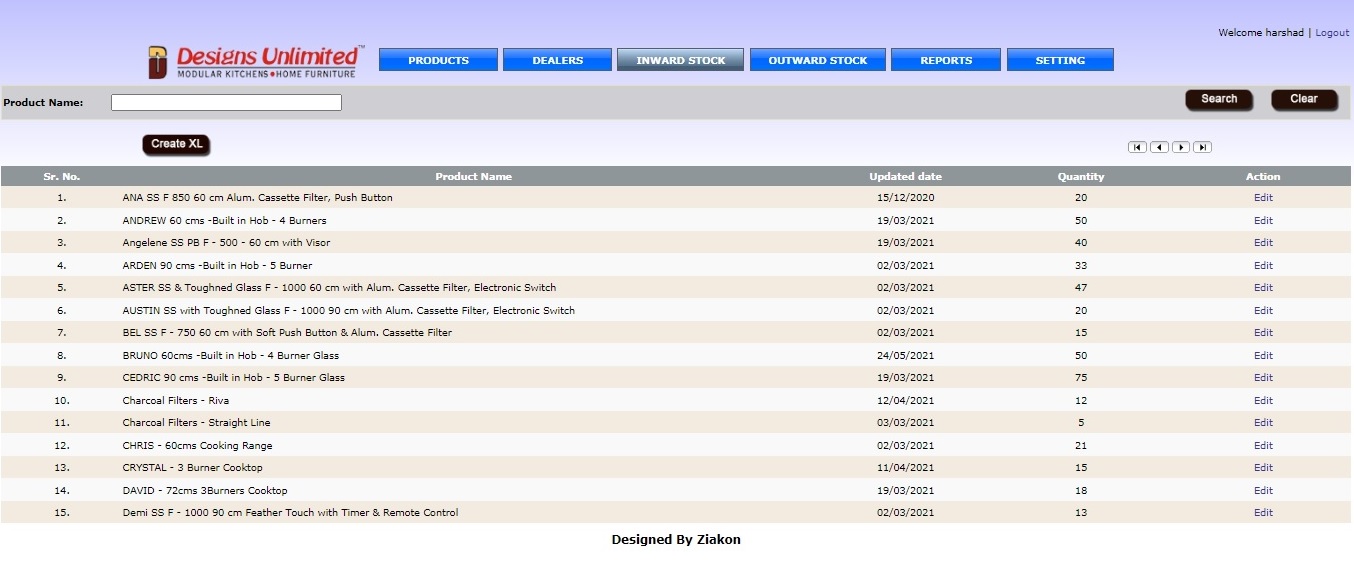Click the Quantity column header
This screenshot has height=561, width=1354.
click(1081, 177)
